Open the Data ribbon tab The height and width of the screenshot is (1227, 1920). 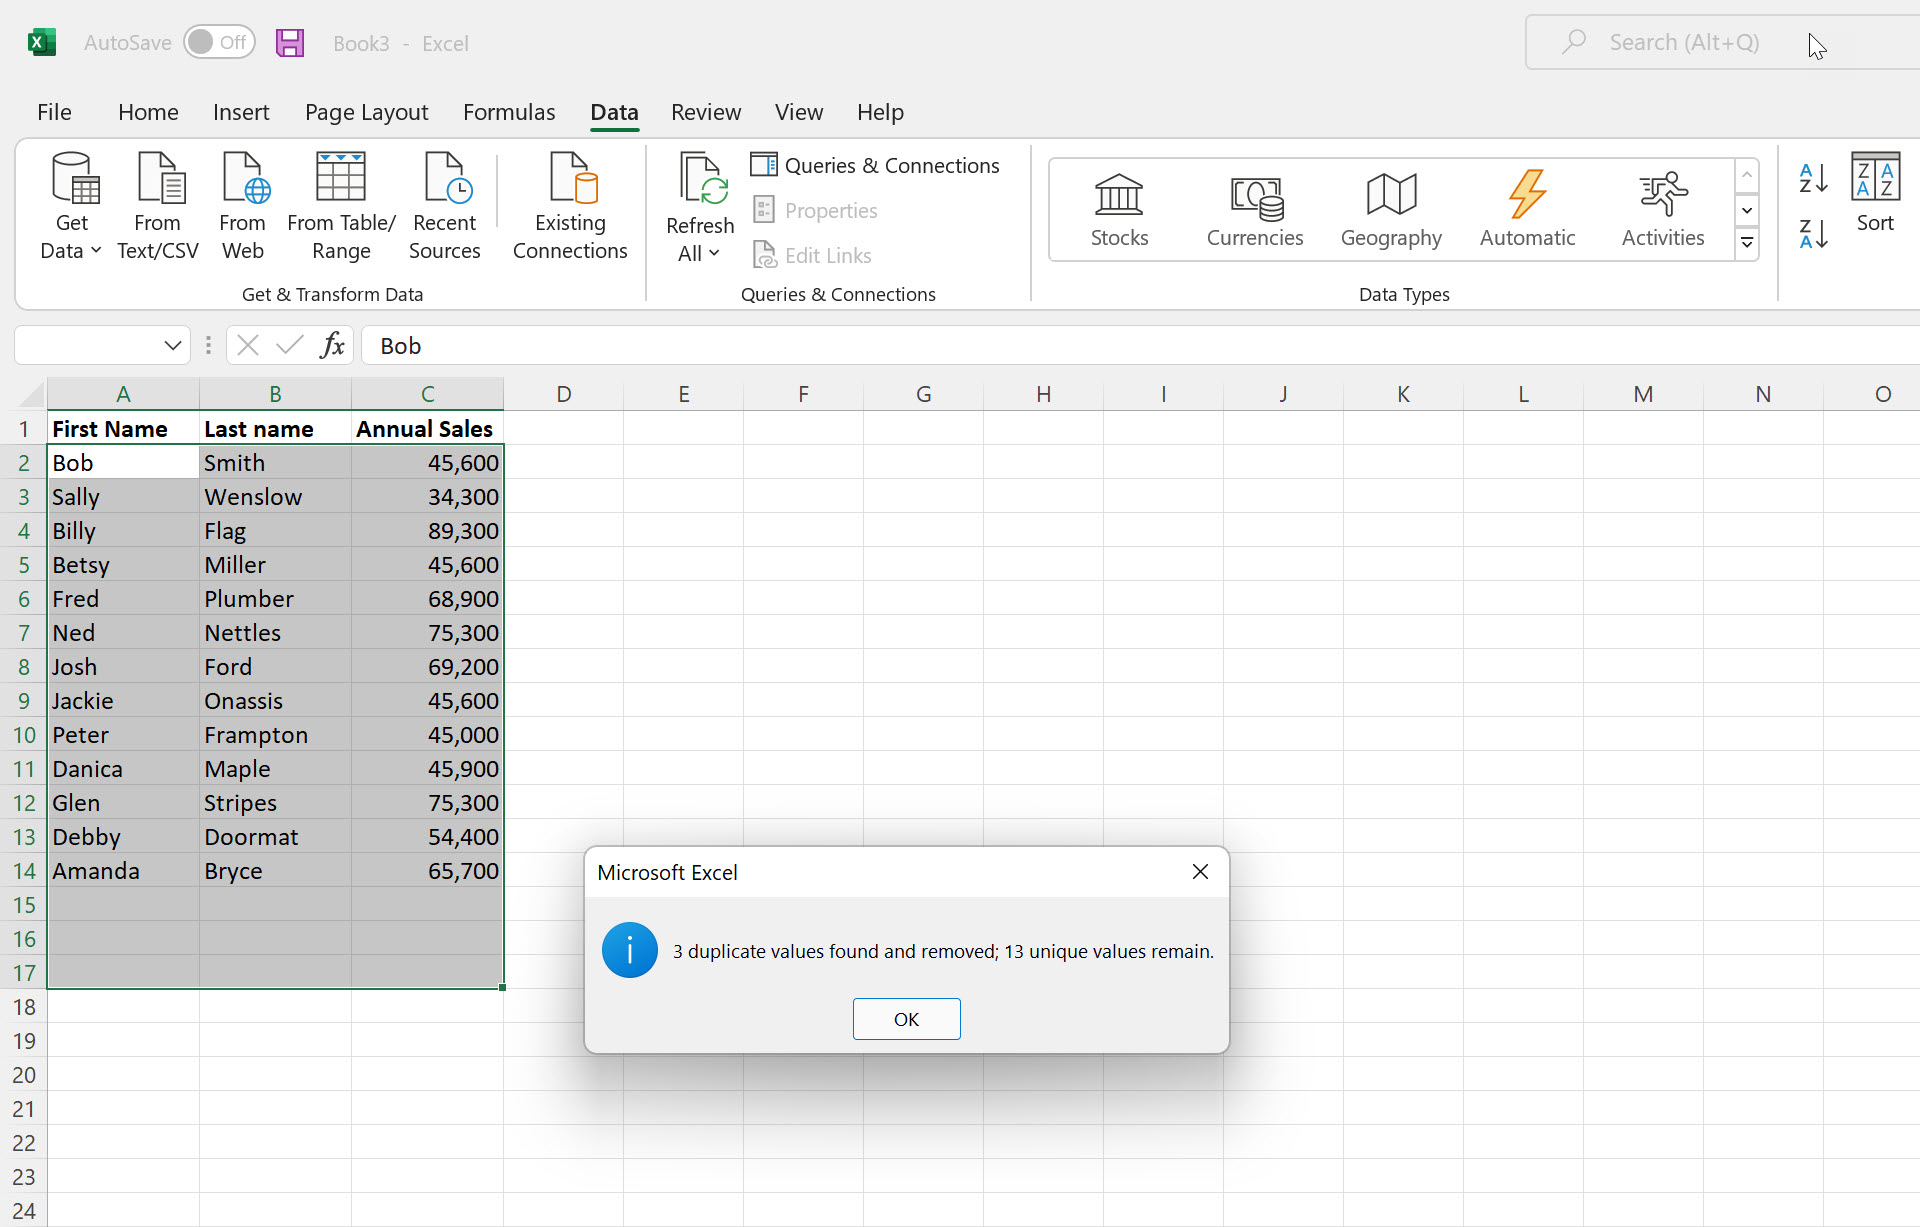[613, 112]
